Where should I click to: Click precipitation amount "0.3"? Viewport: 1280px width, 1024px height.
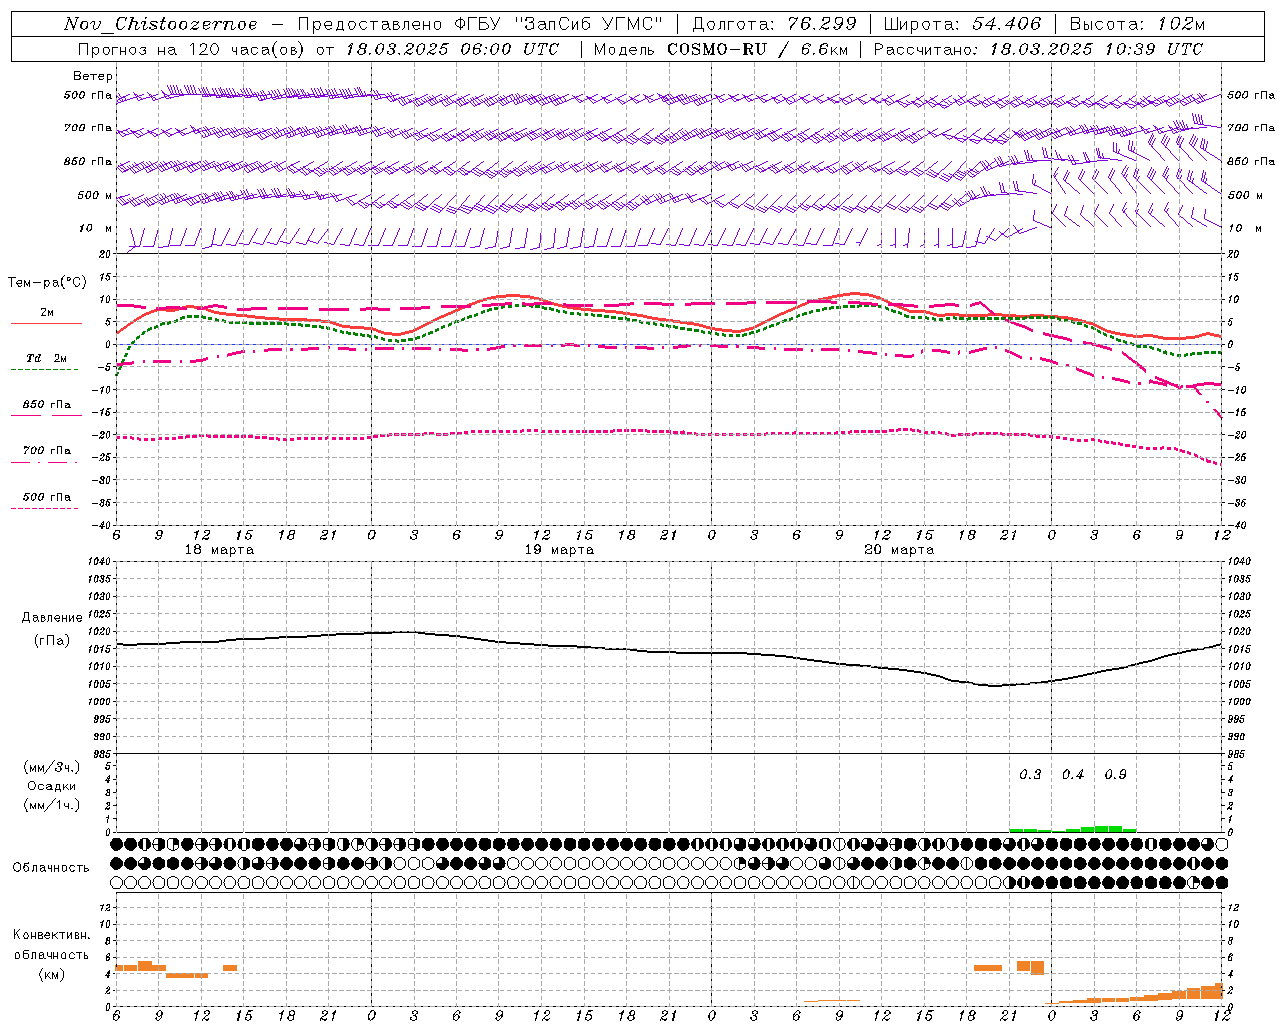pos(1030,775)
